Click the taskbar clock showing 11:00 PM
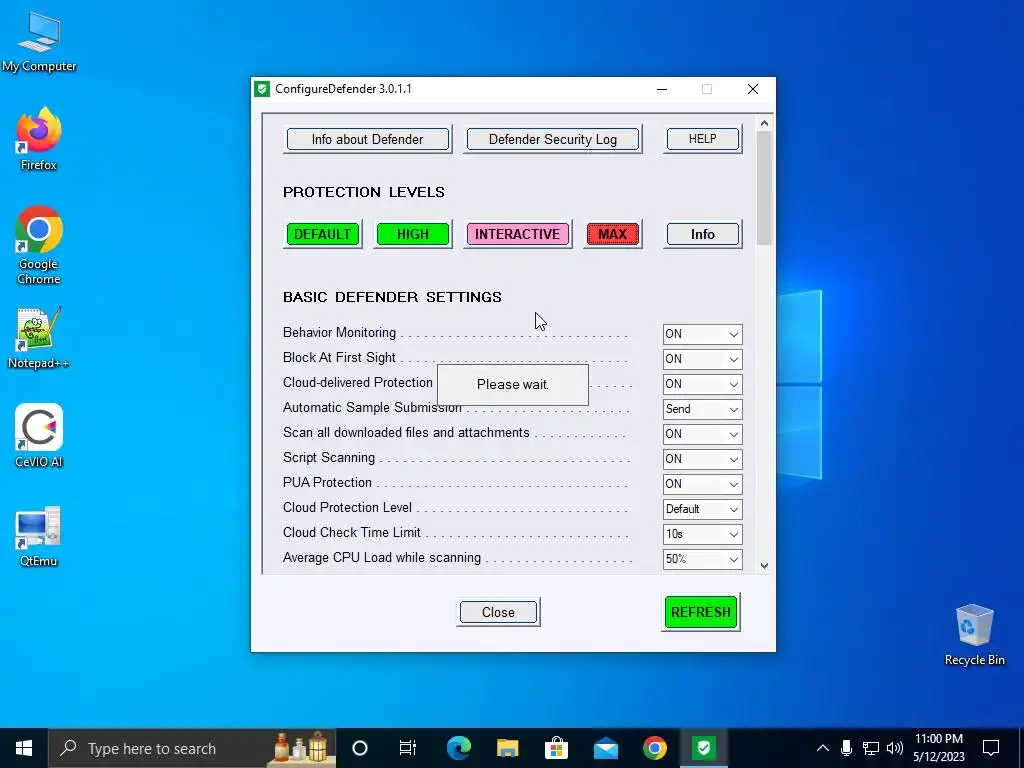This screenshot has height=768, width=1024. tap(938, 748)
